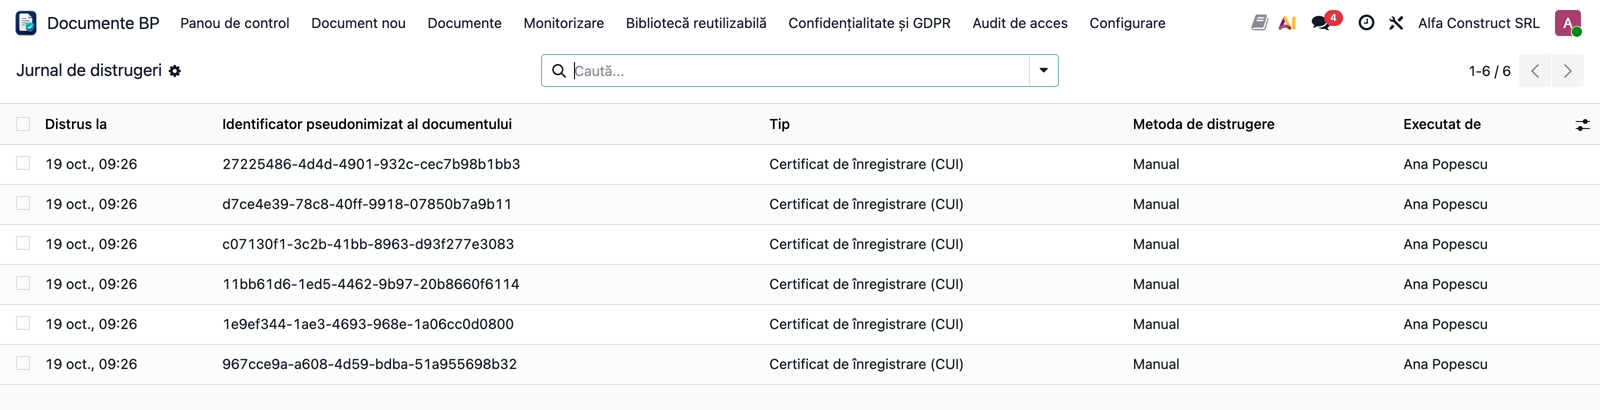Image resolution: width=1600 pixels, height=410 pixels.
Task: Sort by the Tip column header
Action: point(779,124)
